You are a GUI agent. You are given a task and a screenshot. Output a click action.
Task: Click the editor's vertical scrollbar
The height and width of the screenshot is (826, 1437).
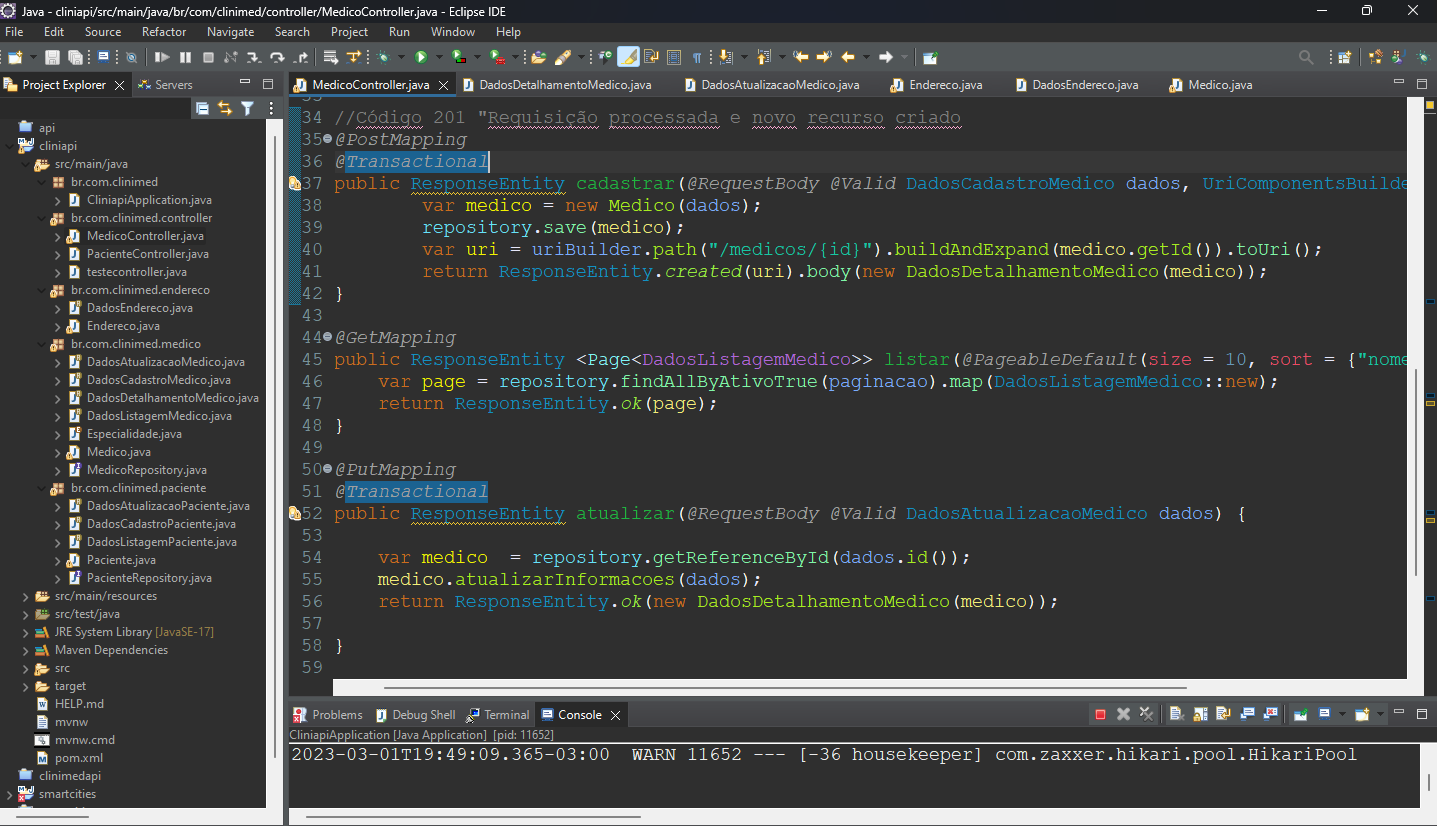1415,472
